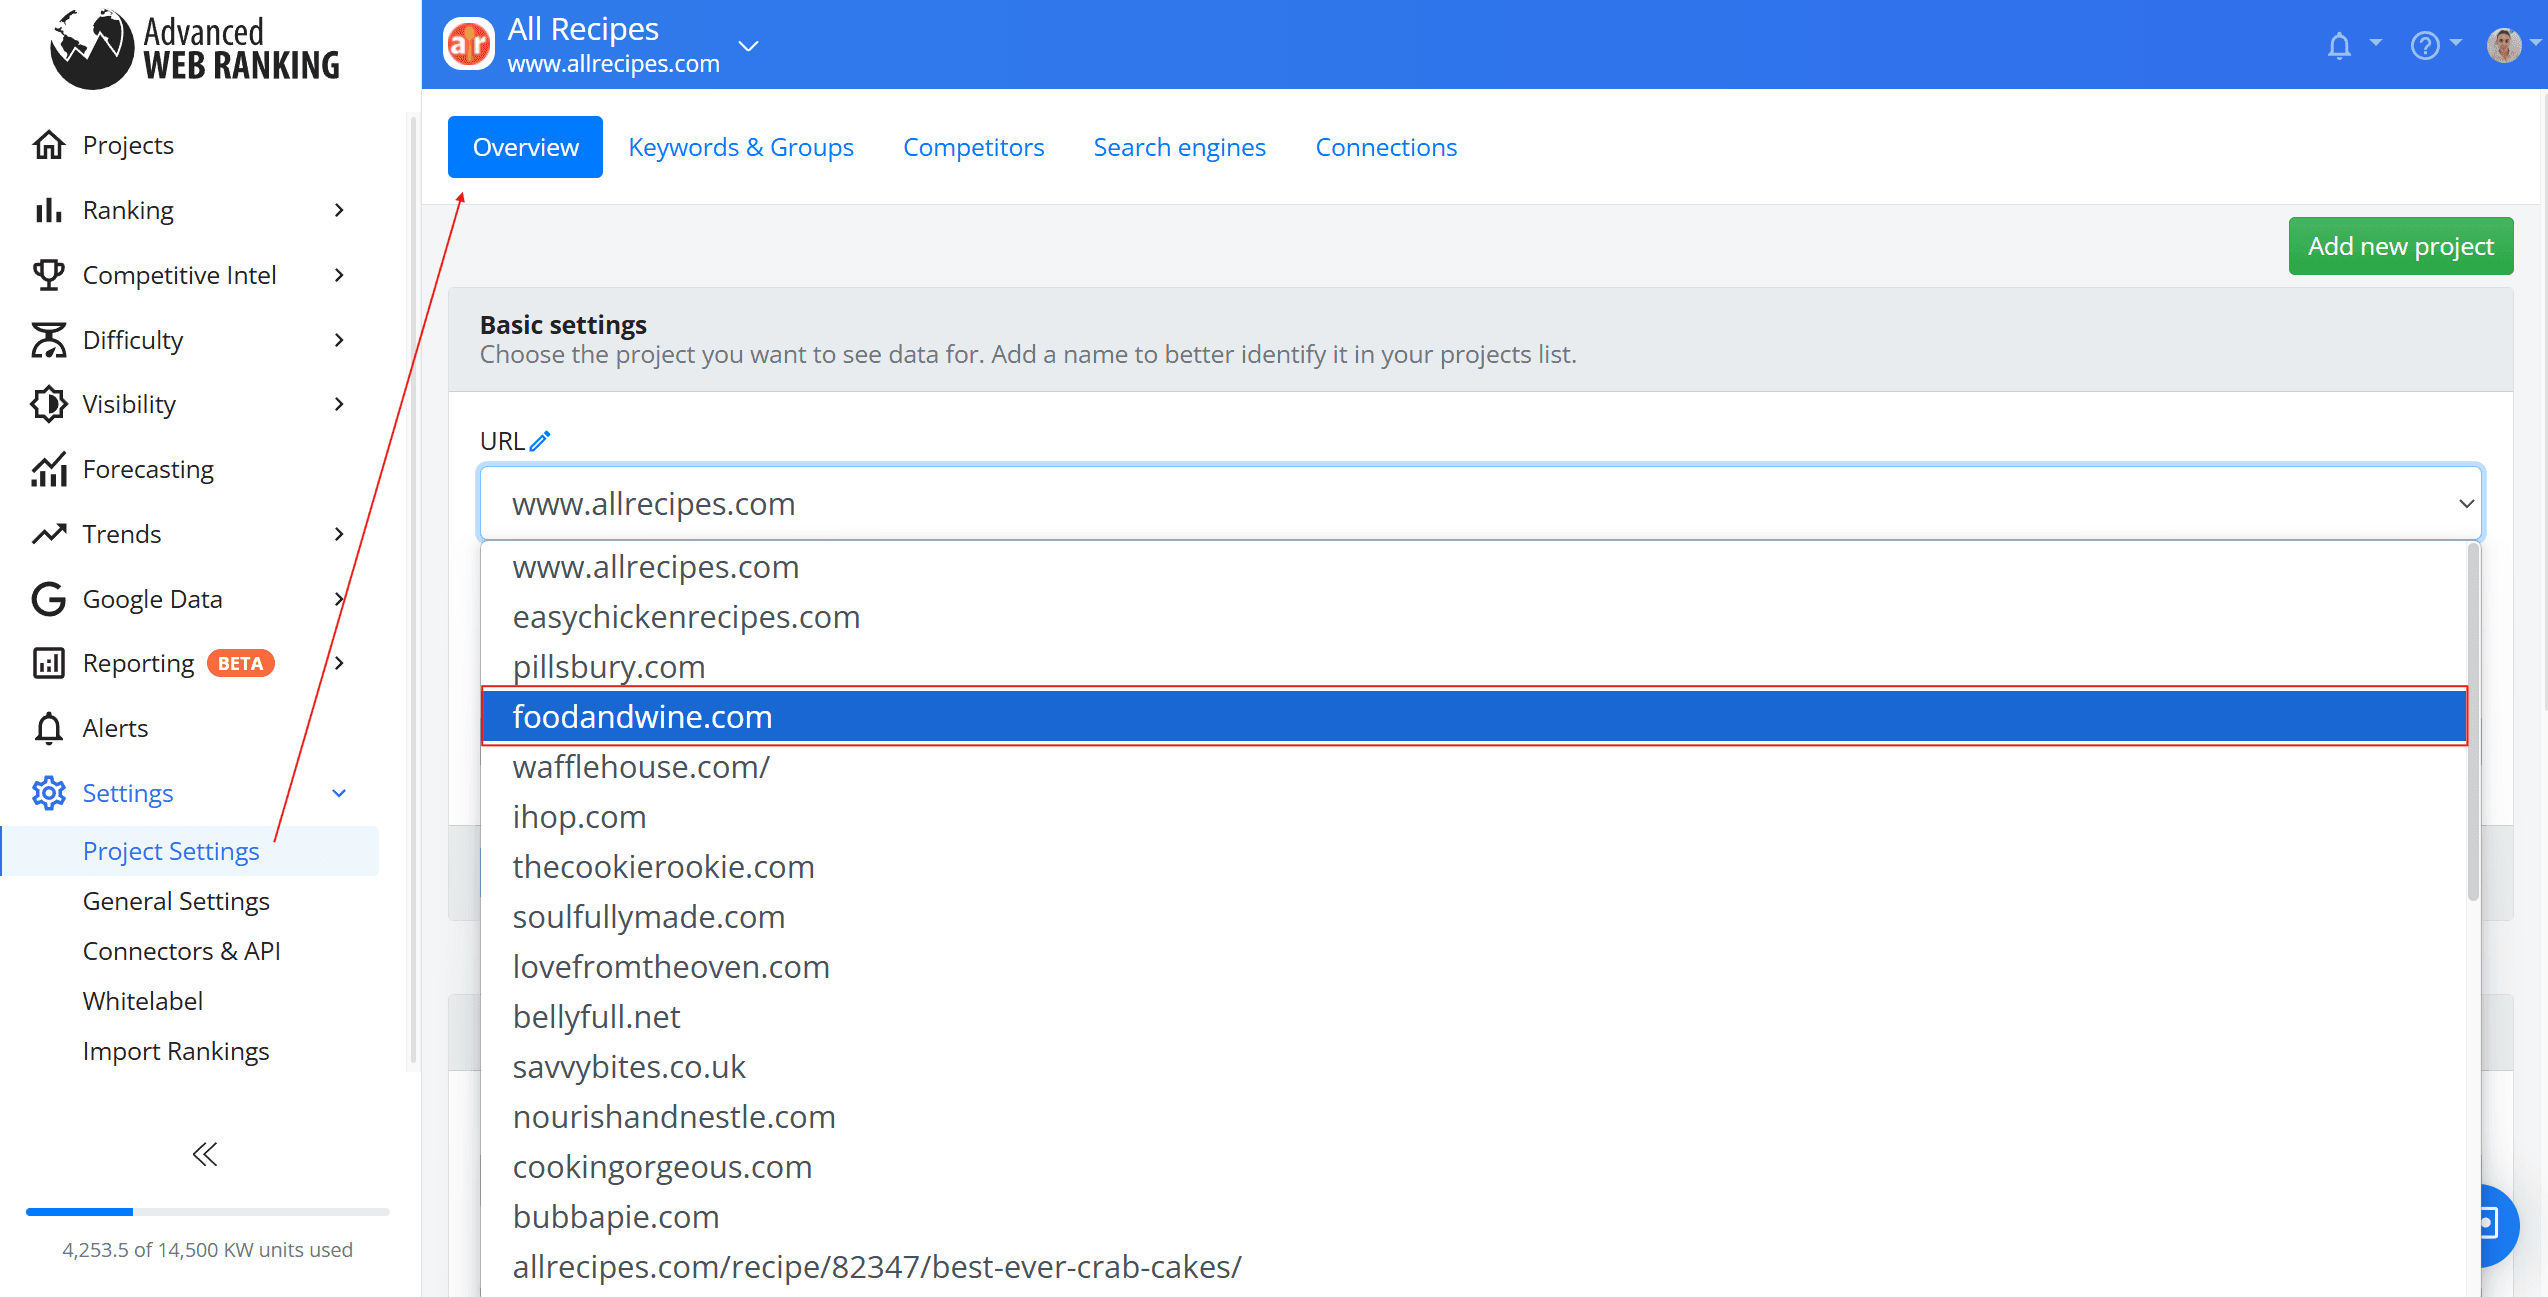Open Import Rankings page
Viewport: 2548px width, 1297px height.
176,1051
